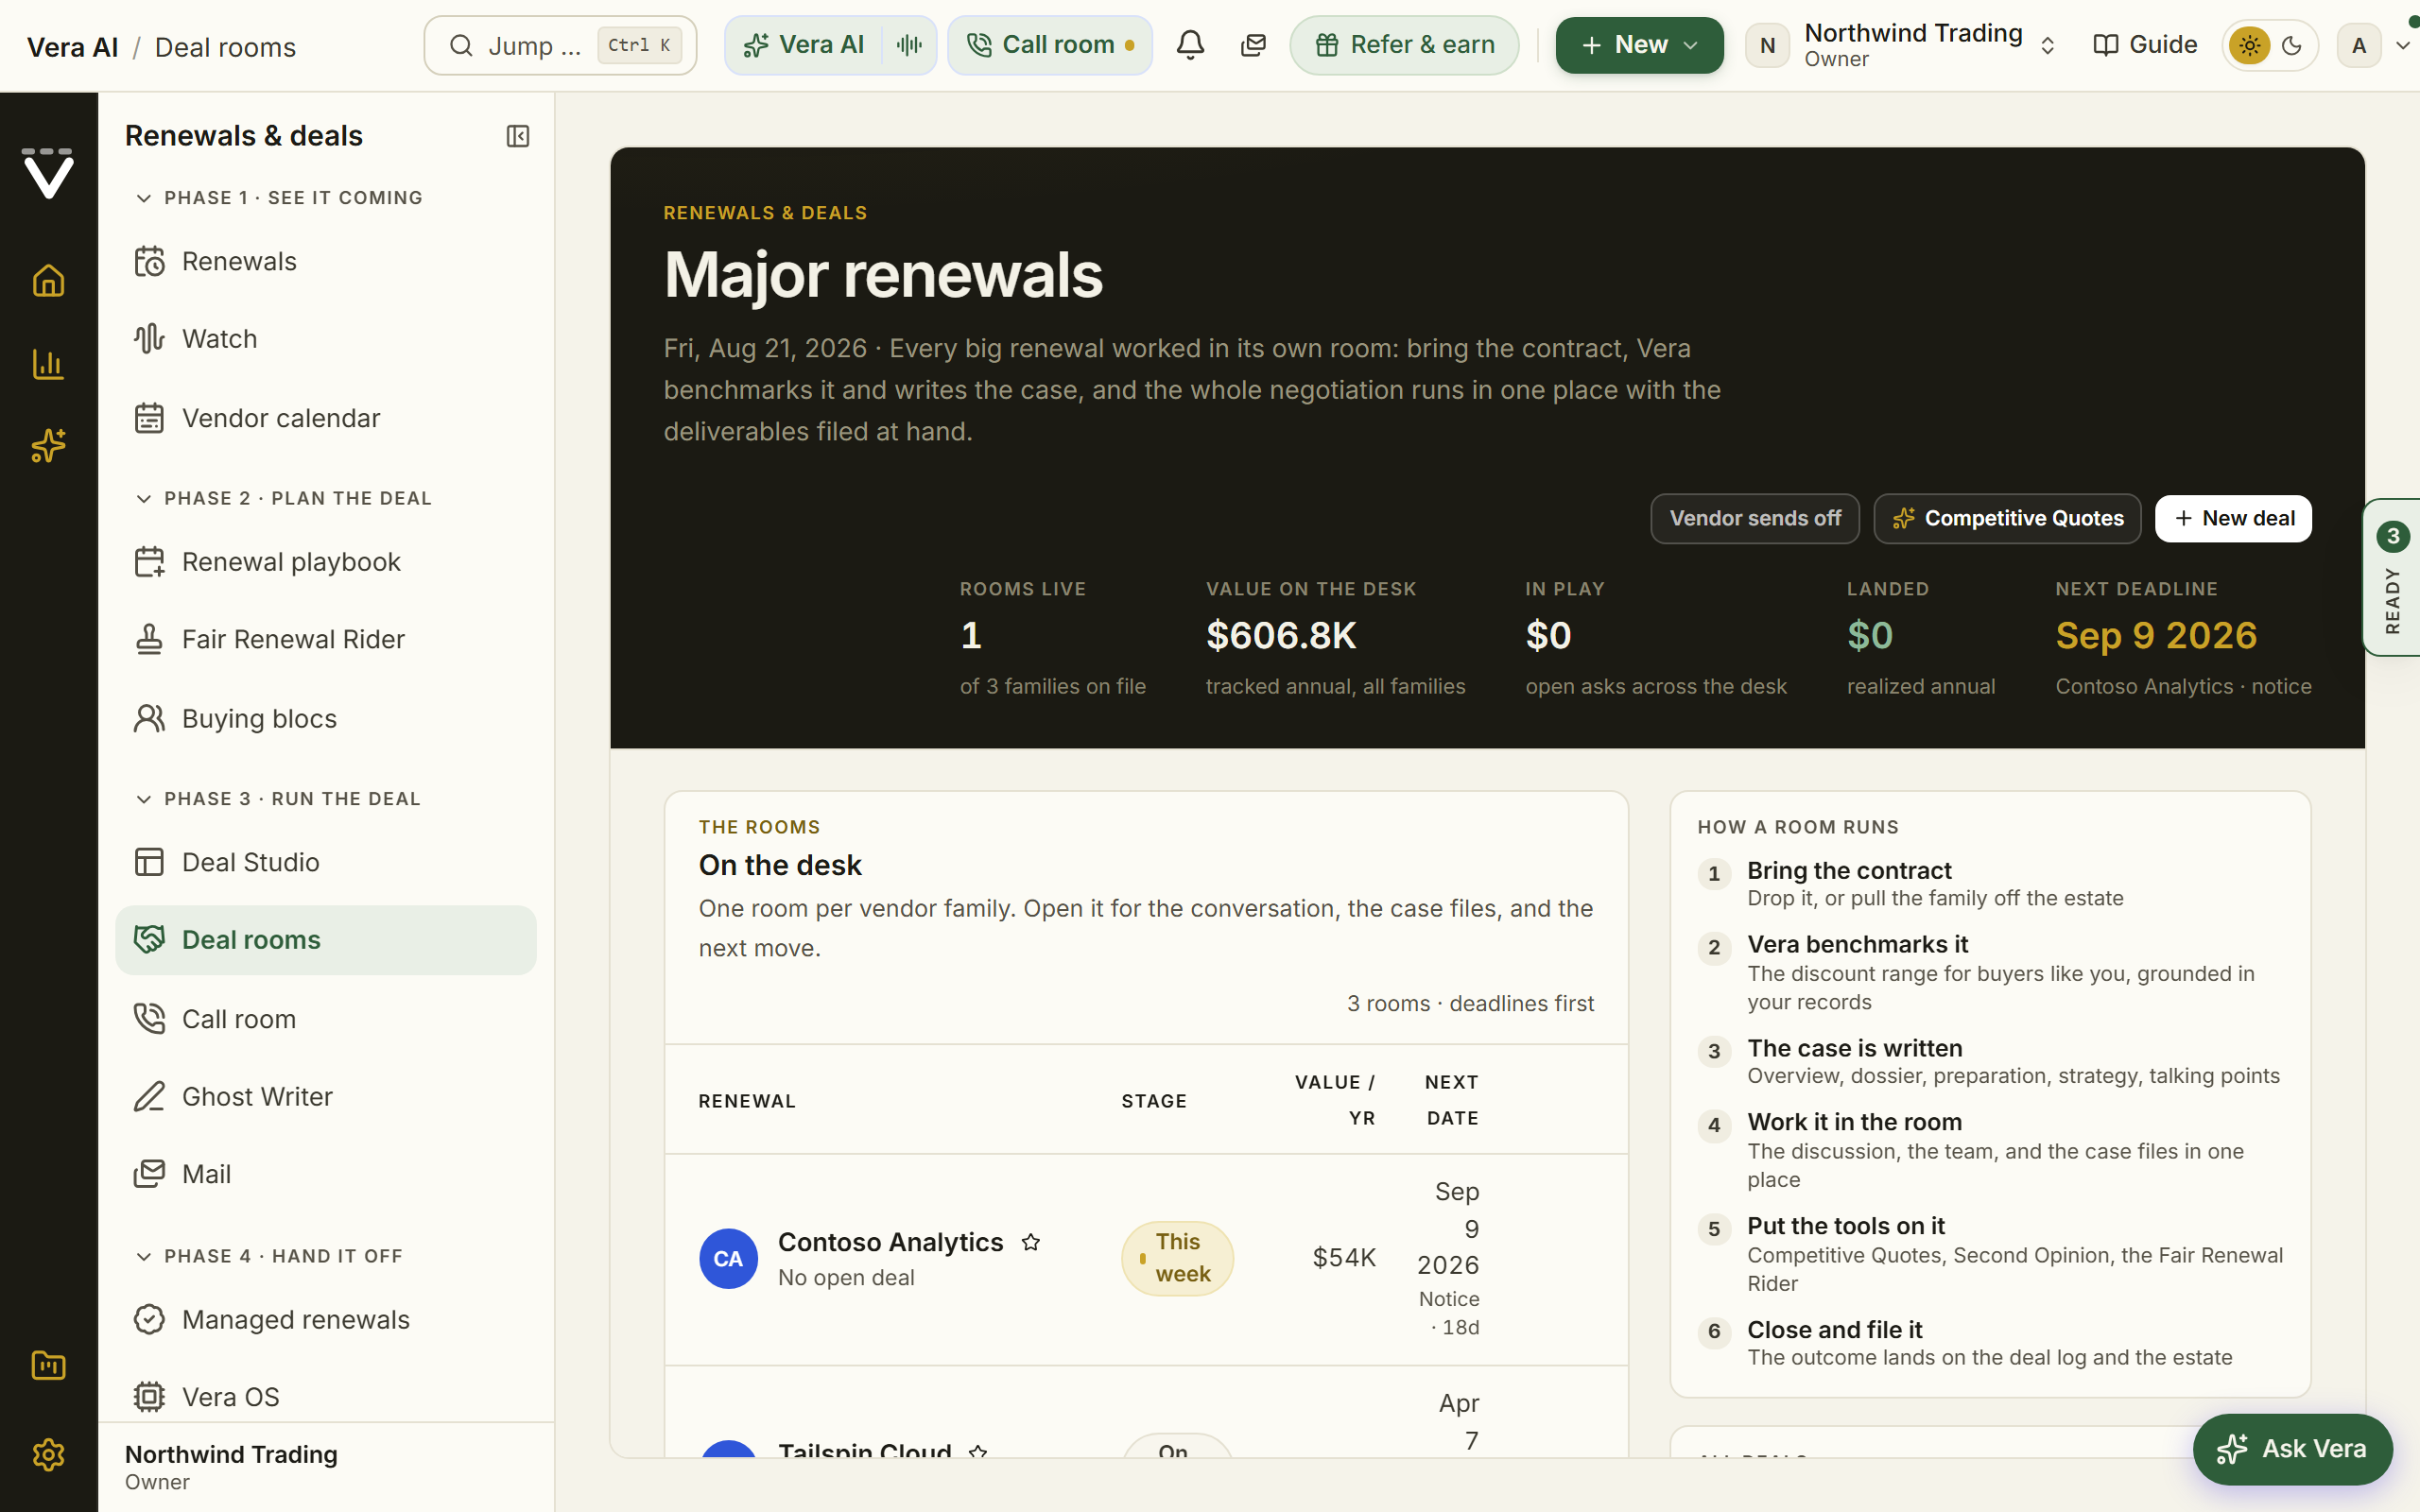
Task: Open Ghost Writer
Action: (326, 1097)
